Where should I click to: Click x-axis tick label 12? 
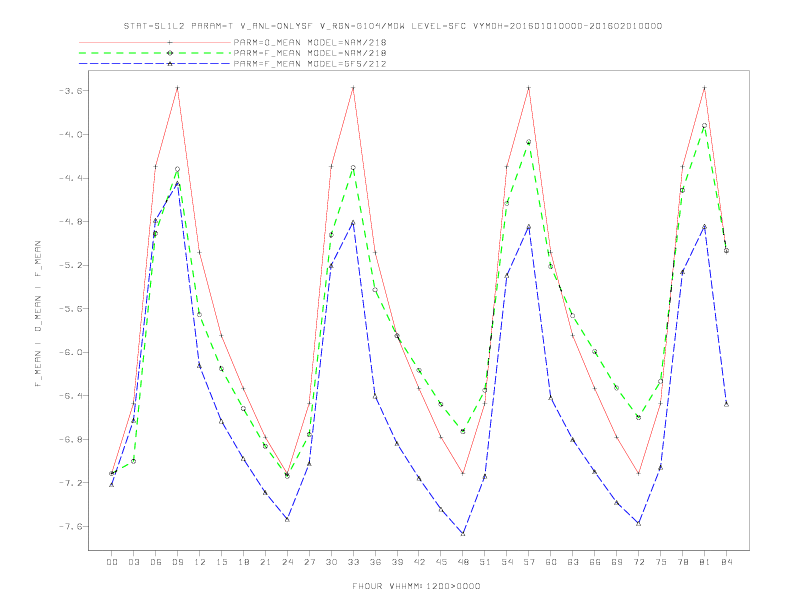(200, 562)
